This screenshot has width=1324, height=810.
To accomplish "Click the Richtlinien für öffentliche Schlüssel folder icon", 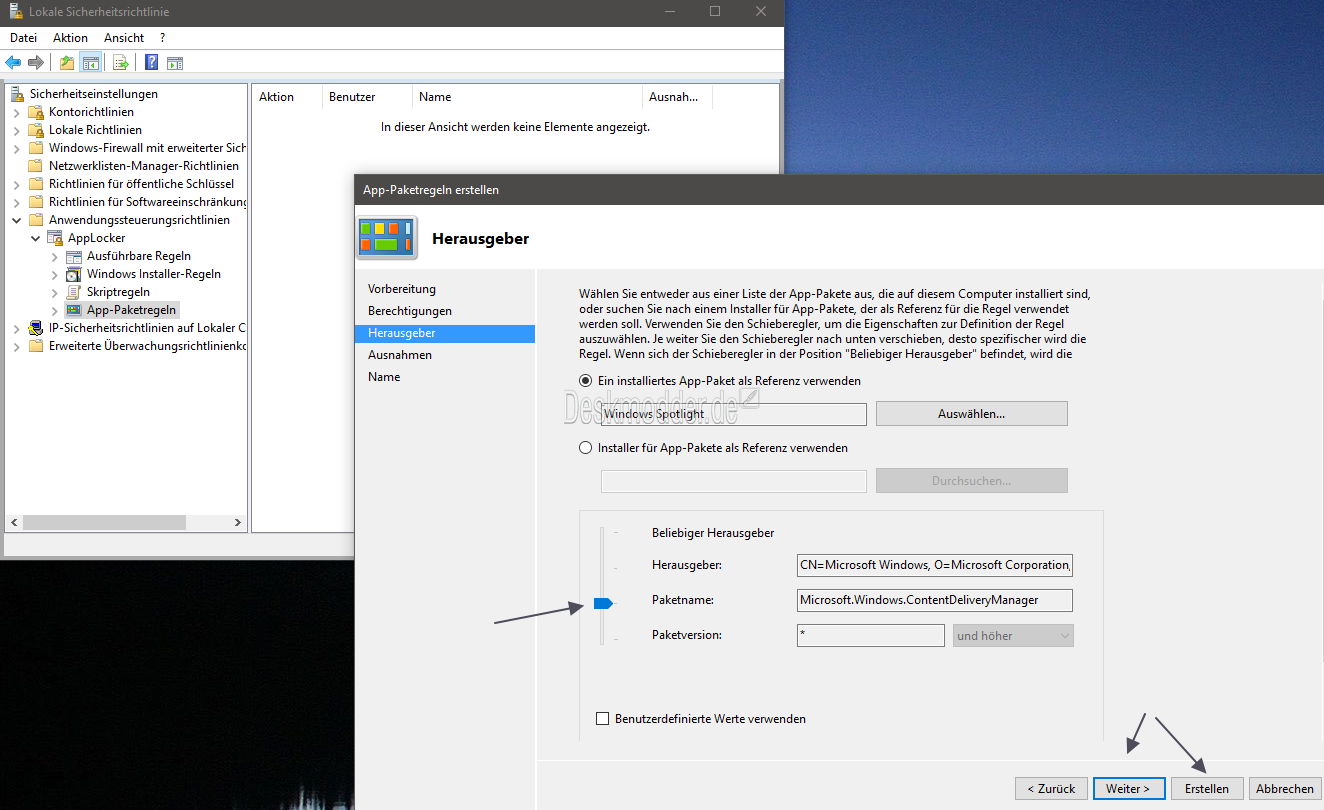I will tap(36, 184).
